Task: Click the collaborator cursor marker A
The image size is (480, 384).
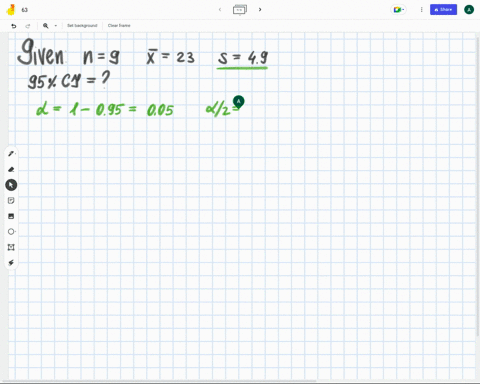Action: (239, 101)
